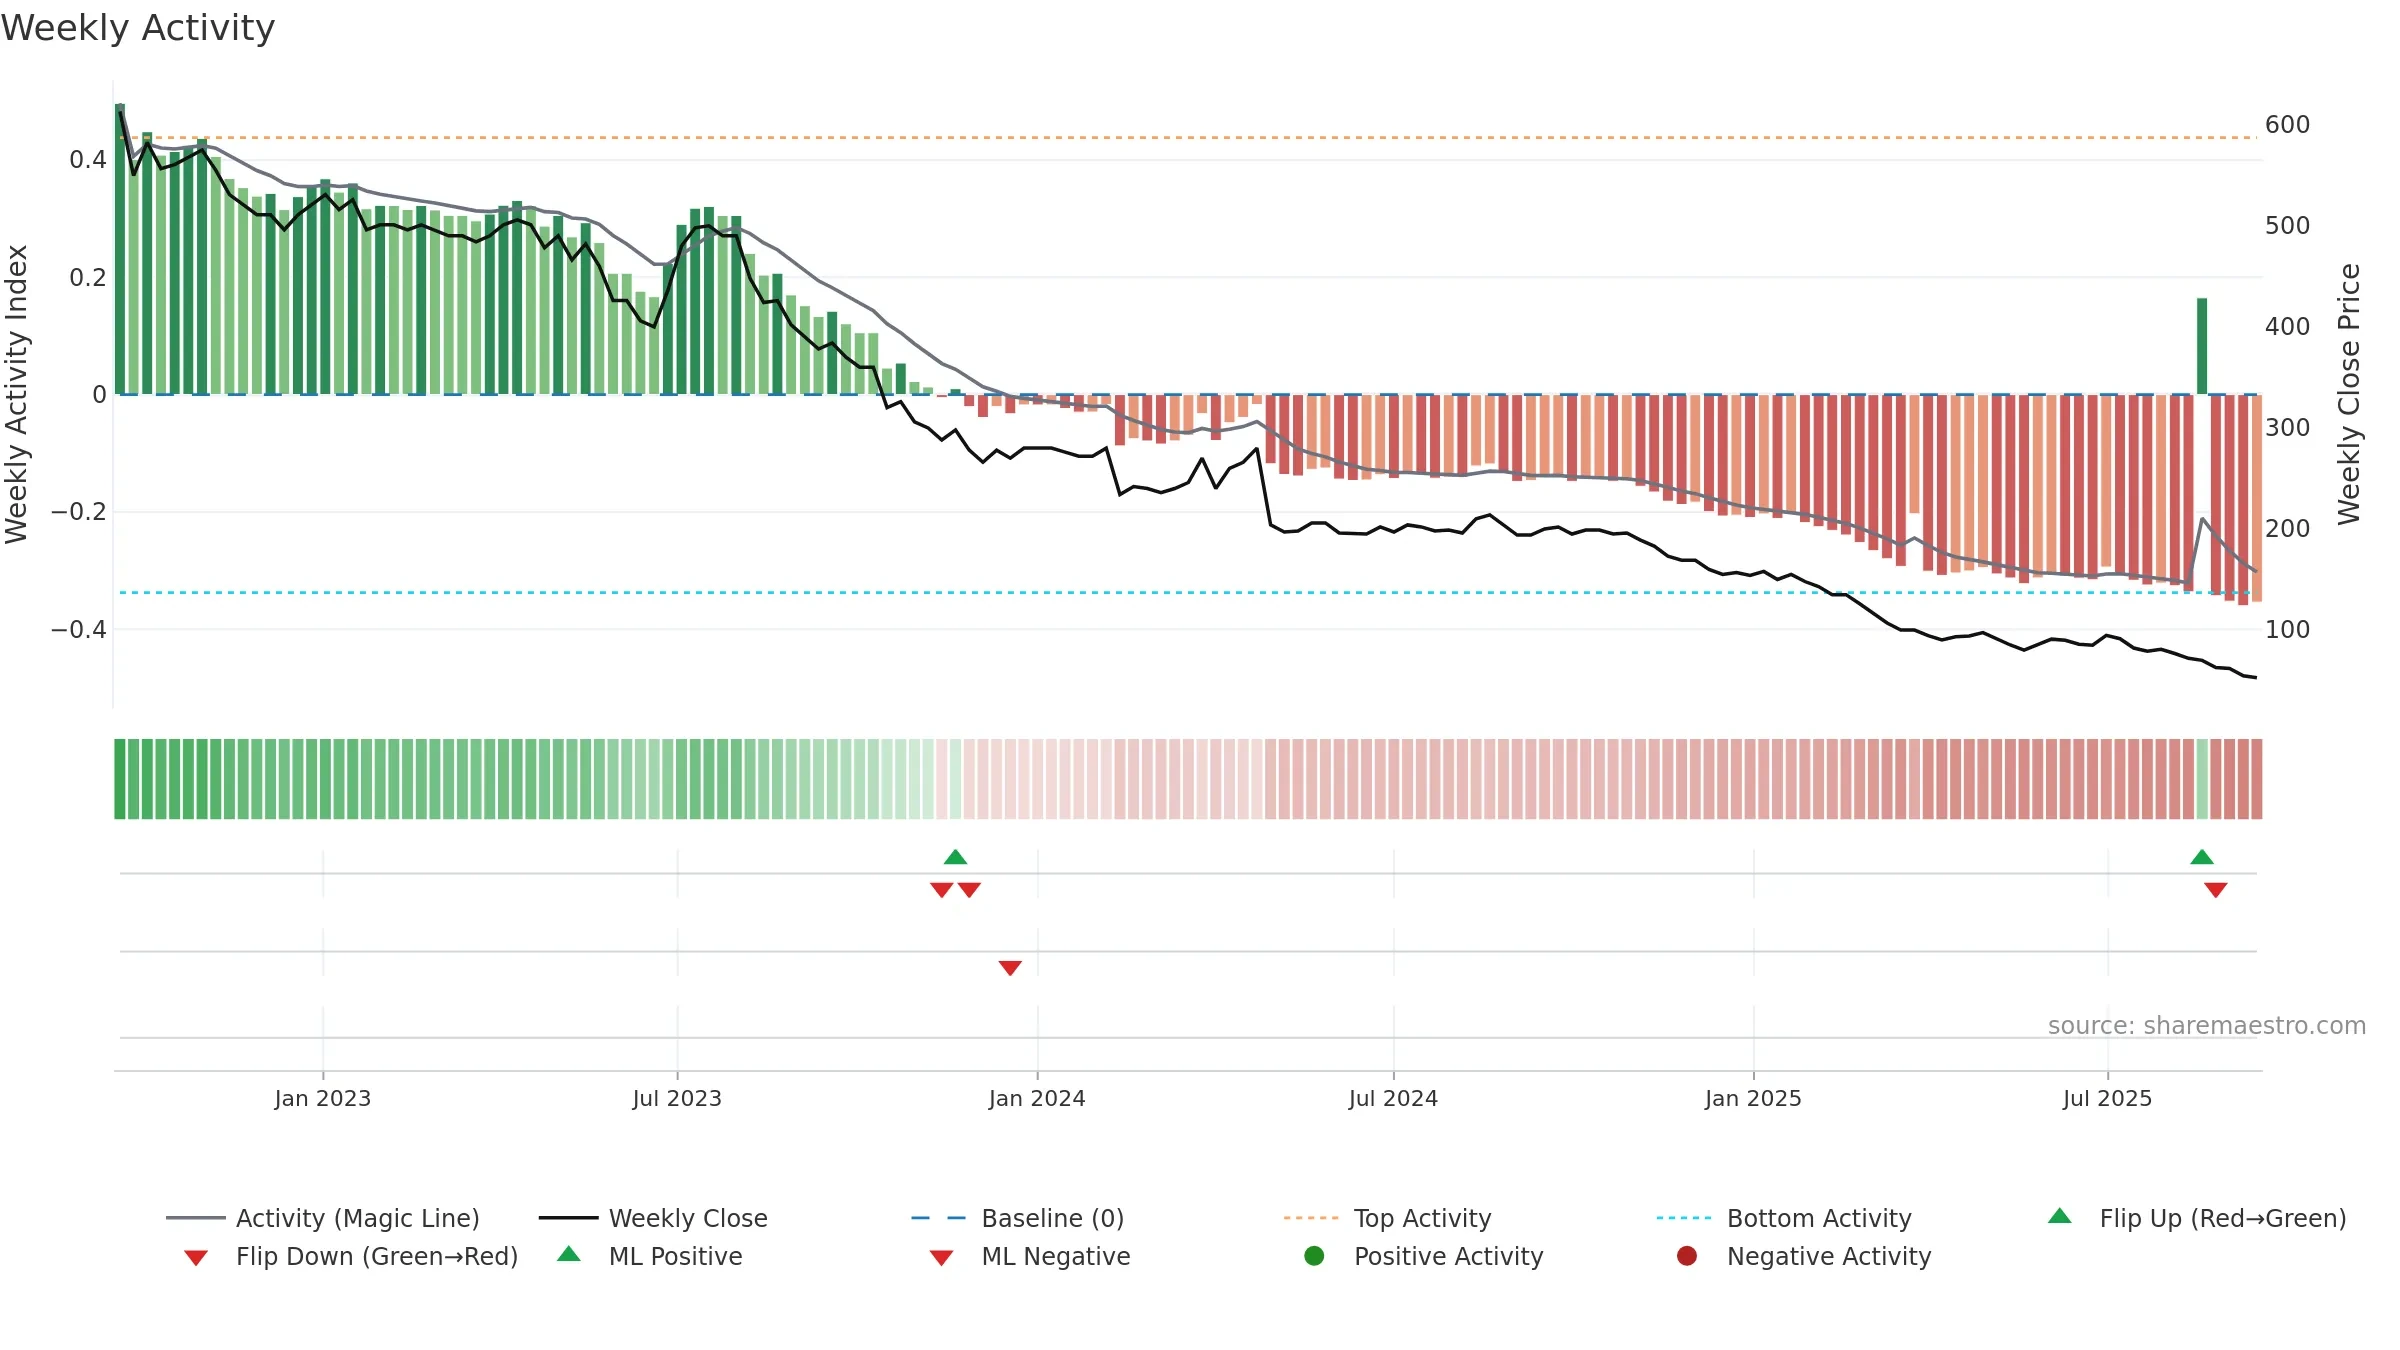Click the 0.4 tick on the activity axis
This screenshot has width=2400, height=1350.
coord(88,160)
